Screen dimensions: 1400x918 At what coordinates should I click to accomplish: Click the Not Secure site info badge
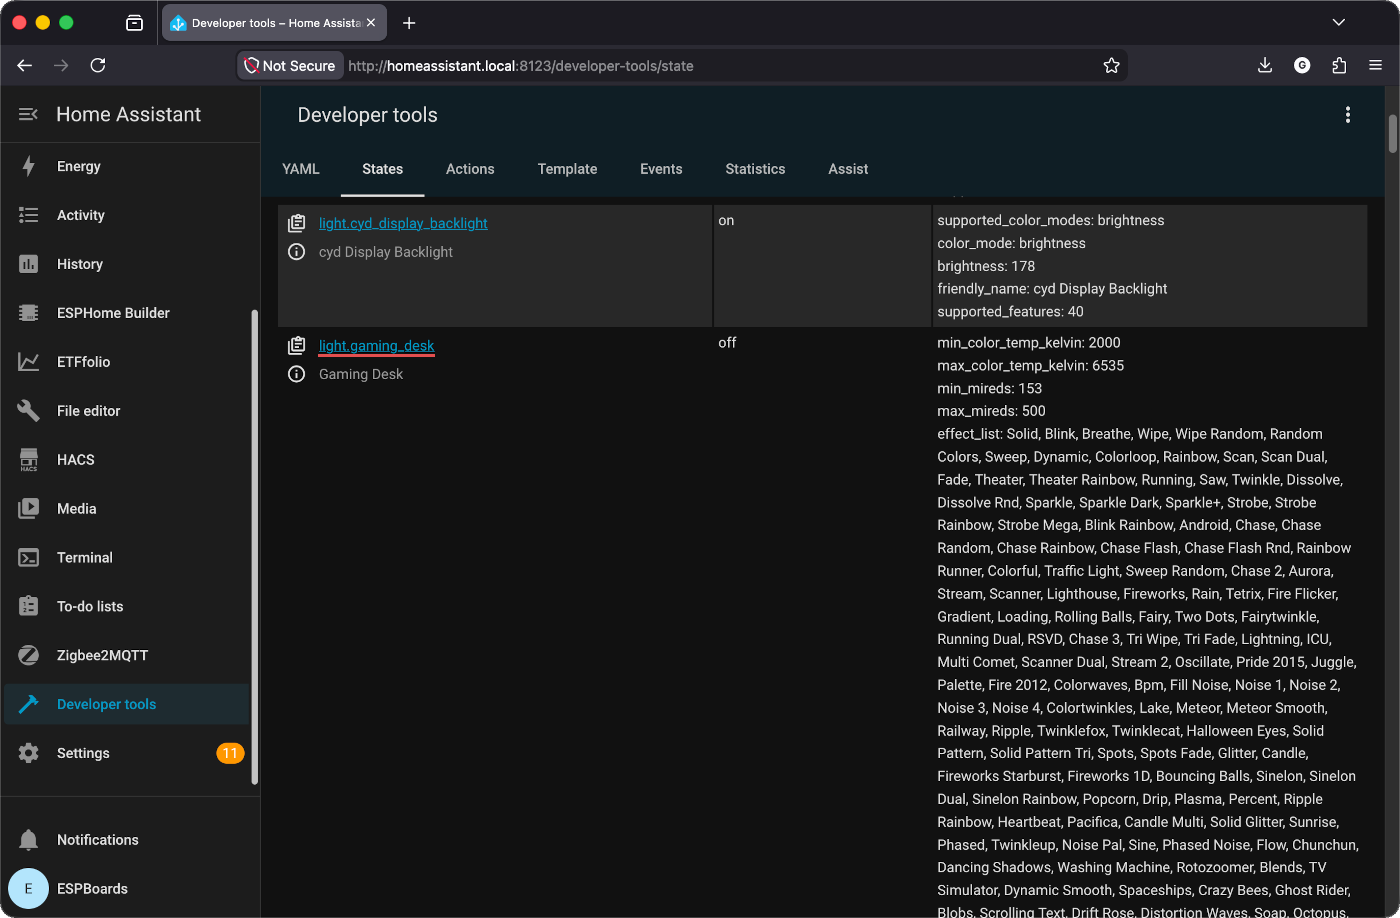coord(290,66)
